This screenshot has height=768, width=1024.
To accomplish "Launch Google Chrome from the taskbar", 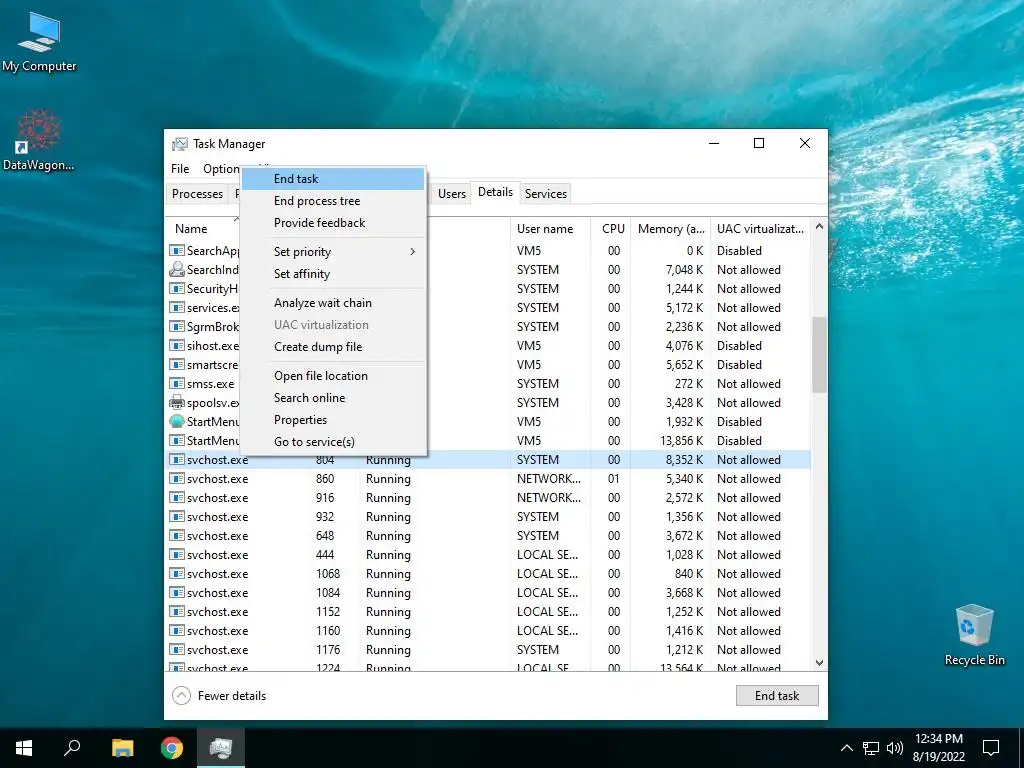I will coord(172,748).
